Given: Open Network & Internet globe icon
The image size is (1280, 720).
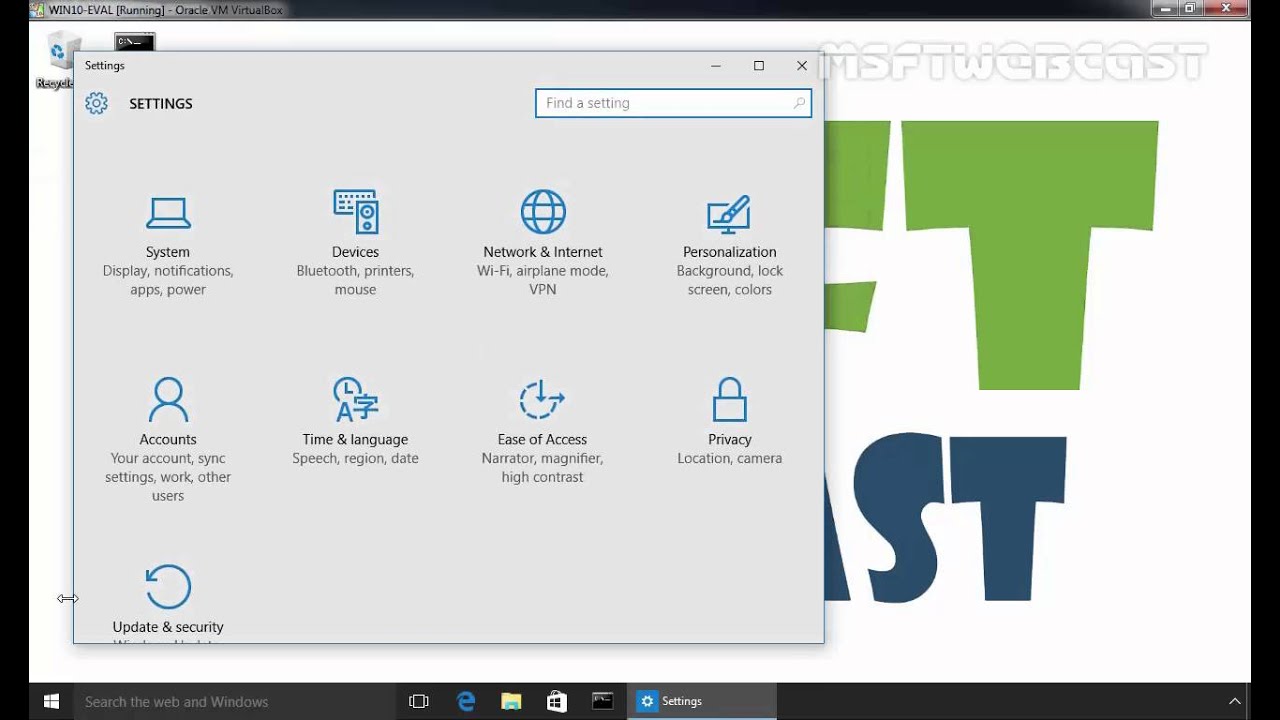Looking at the screenshot, I should [x=543, y=212].
